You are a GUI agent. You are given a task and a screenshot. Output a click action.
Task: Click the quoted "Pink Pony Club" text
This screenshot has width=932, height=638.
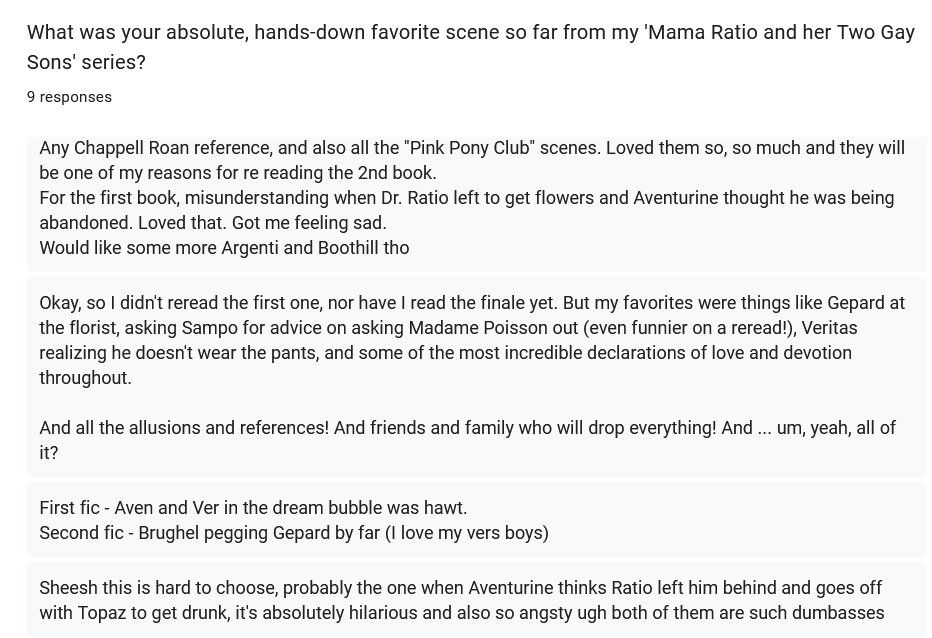469,148
